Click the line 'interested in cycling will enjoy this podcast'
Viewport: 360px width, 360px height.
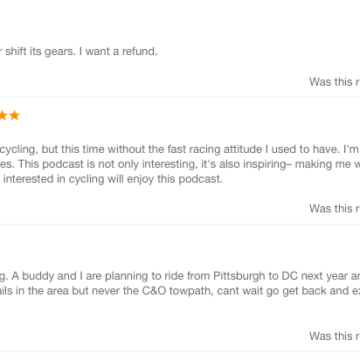click(x=111, y=179)
